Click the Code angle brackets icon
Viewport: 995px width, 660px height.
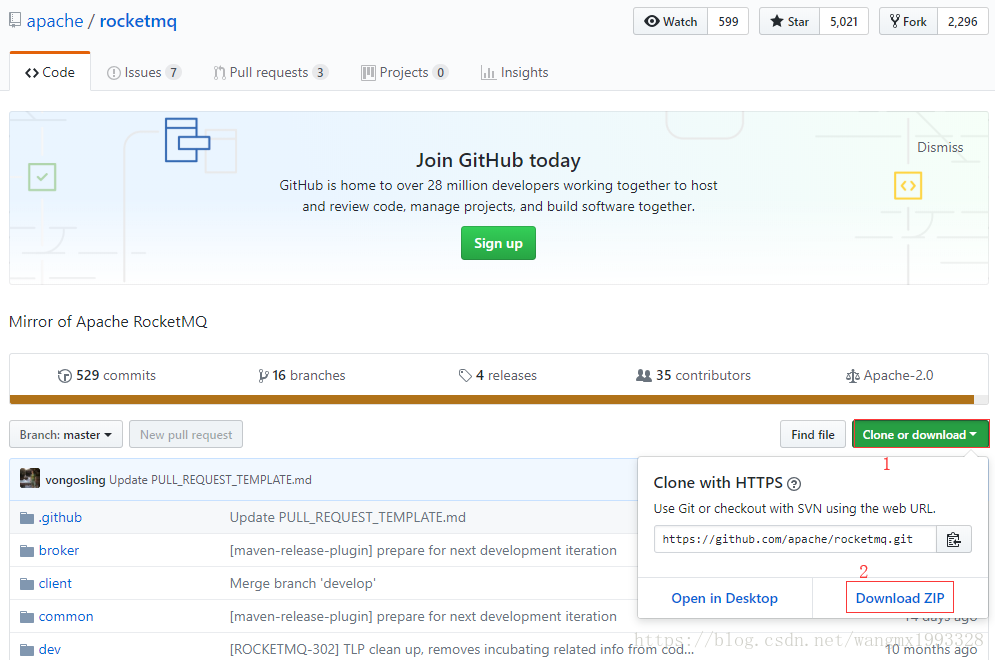[32, 73]
